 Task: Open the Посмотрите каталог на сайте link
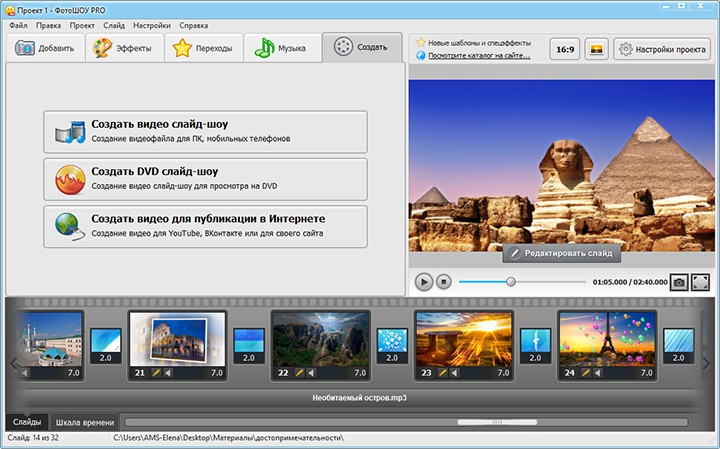479,55
